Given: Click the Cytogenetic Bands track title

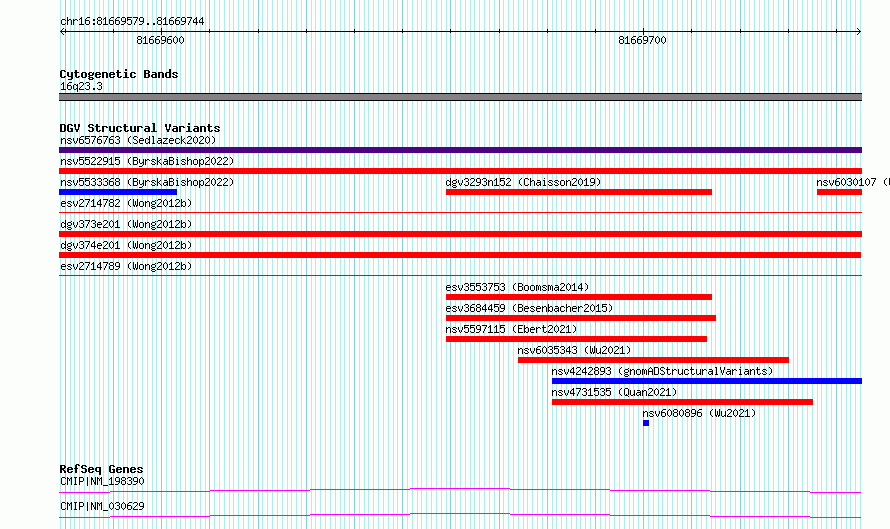Looking at the screenshot, I should tap(119, 74).
